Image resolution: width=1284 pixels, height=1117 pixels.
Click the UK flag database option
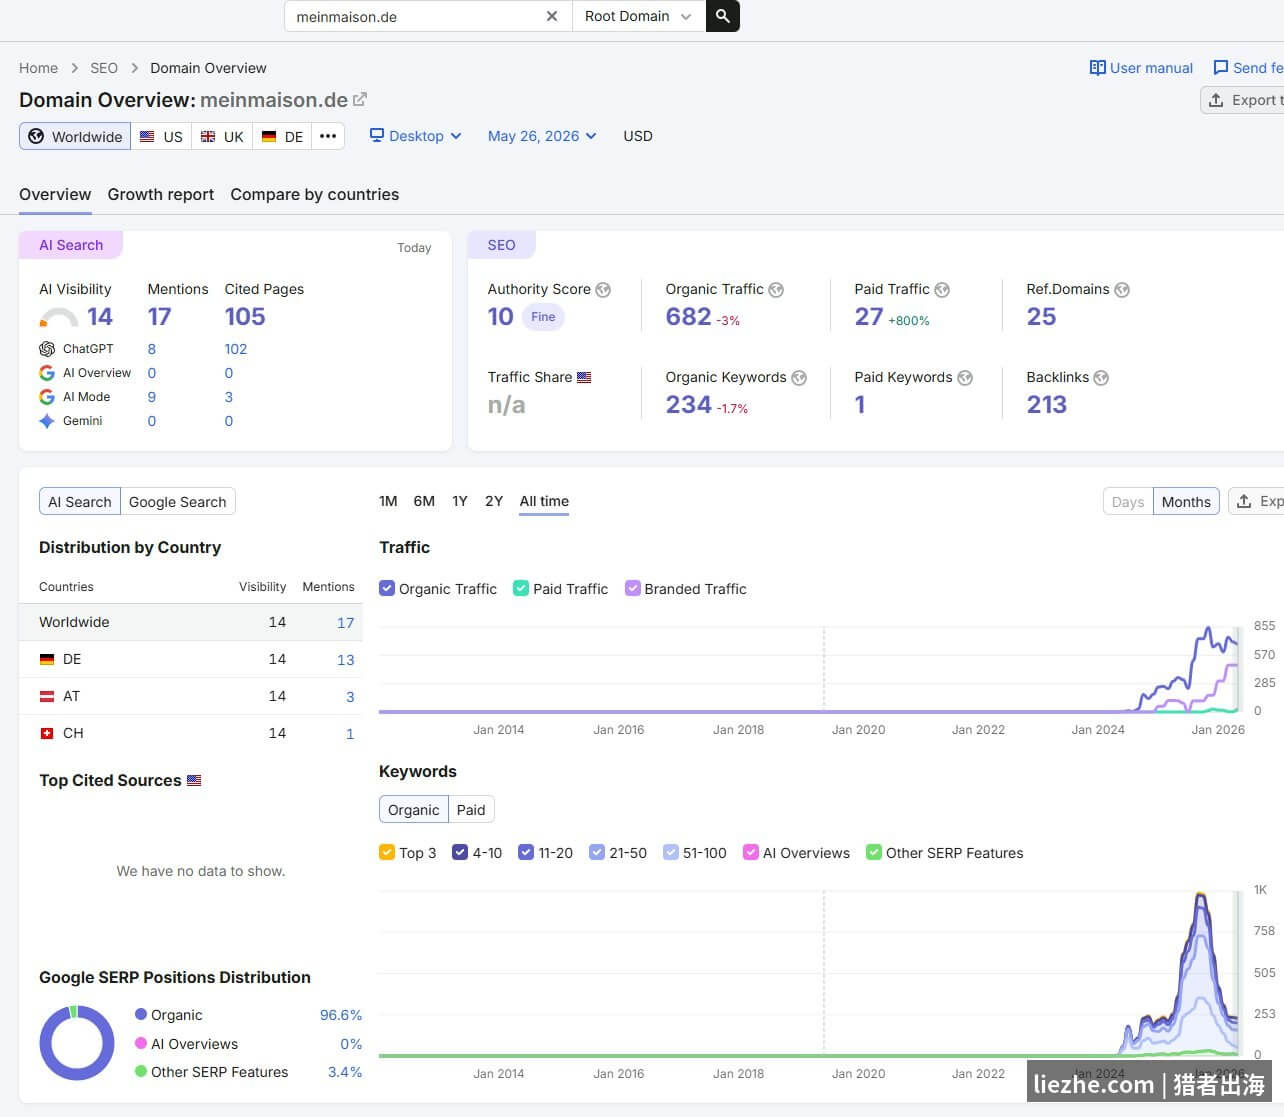[222, 136]
